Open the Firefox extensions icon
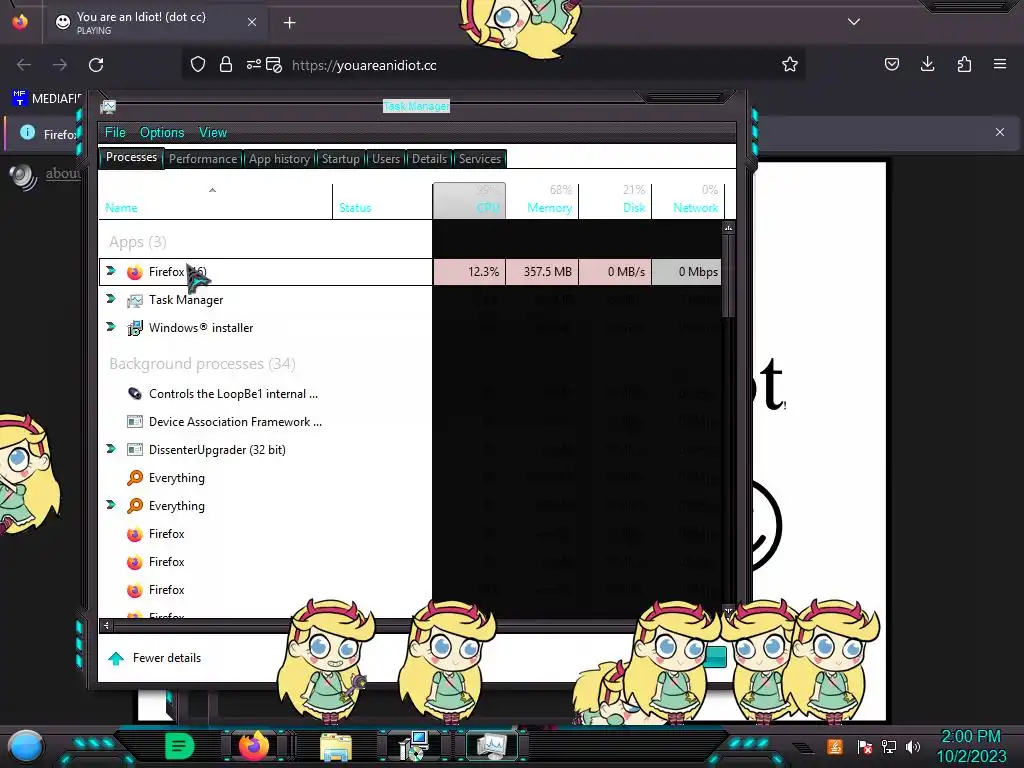This screenshot has width=1024, height=768. click(964, 64)
